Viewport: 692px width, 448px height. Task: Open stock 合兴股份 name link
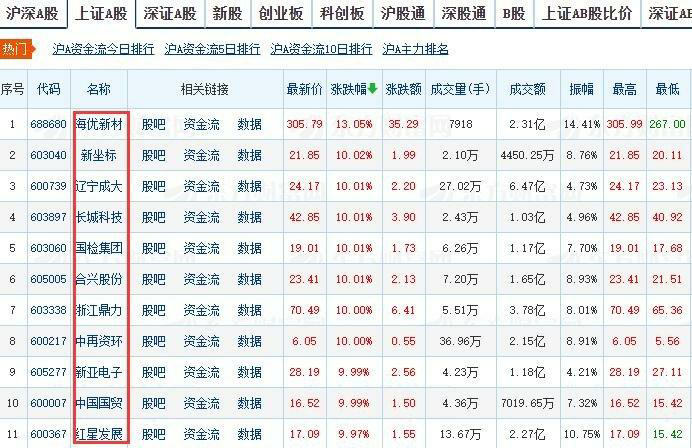click(x=99, y=279)
